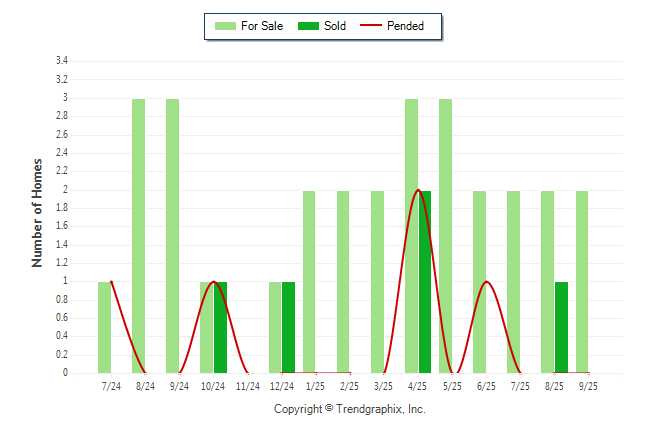Toggle the For Sale series legend label
This screenshot has height=434, width=646.
click(264, 26)
